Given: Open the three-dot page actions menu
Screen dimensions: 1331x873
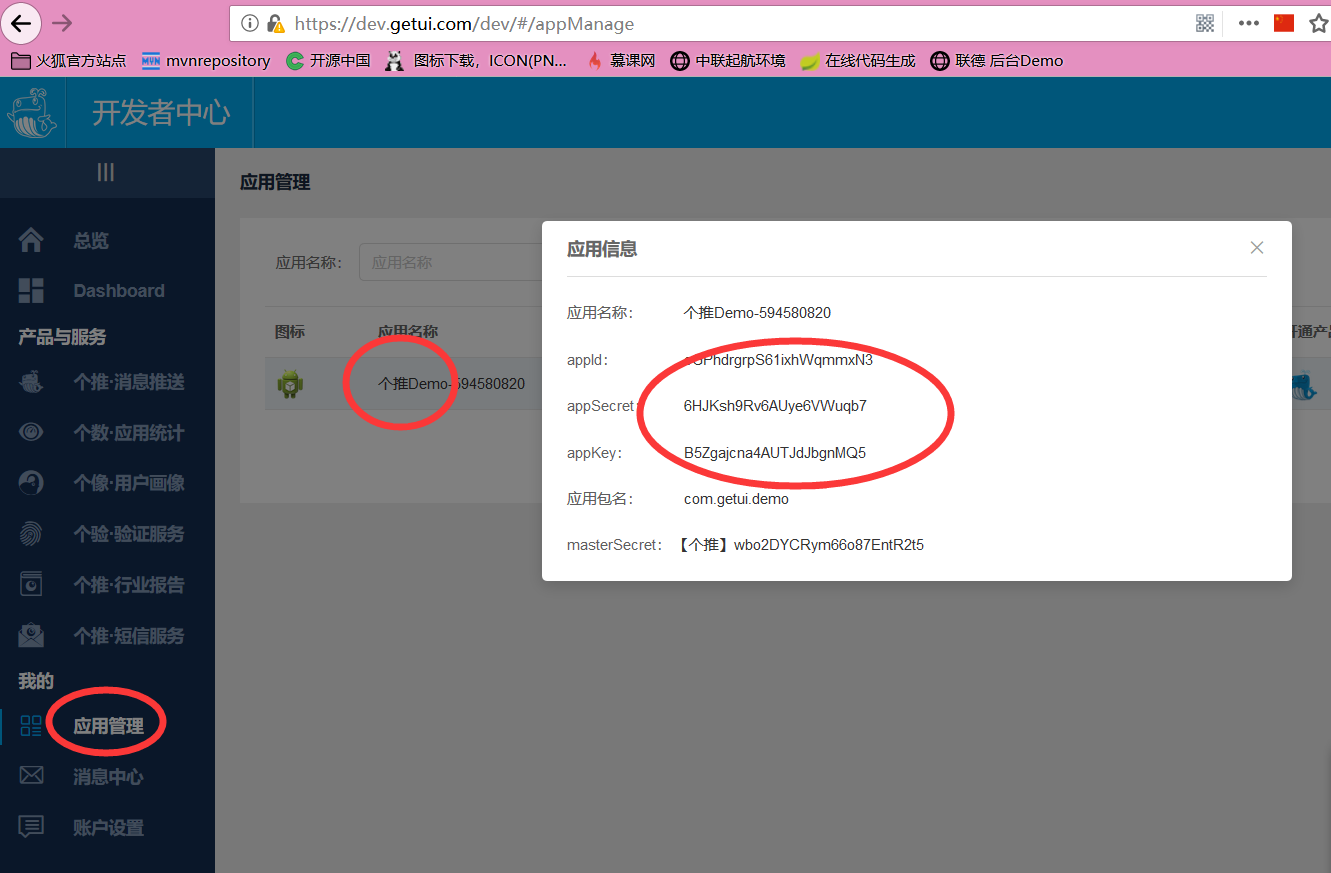Looking at the screenshot, I should click(1249, 23).
